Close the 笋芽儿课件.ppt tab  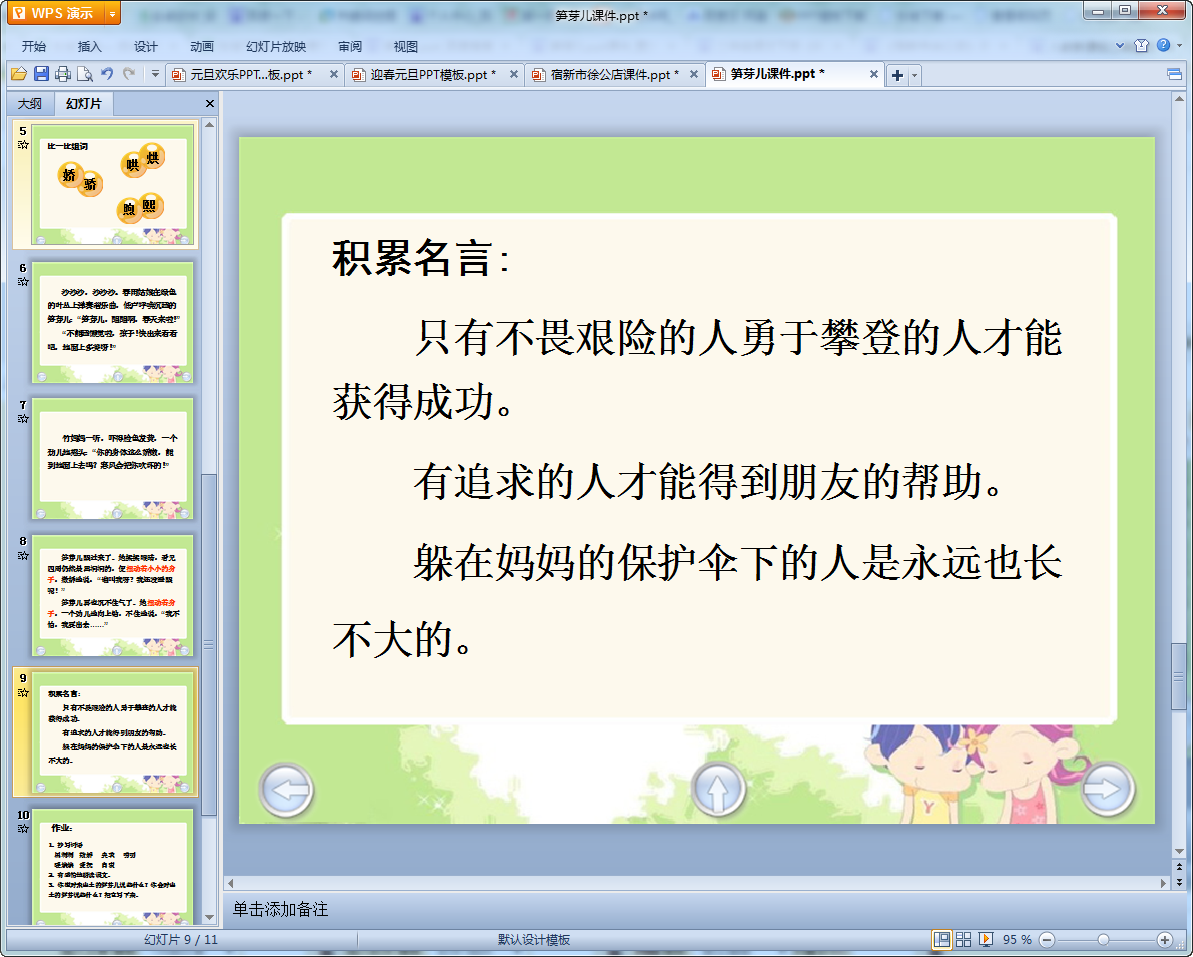[x=873, y=75]
